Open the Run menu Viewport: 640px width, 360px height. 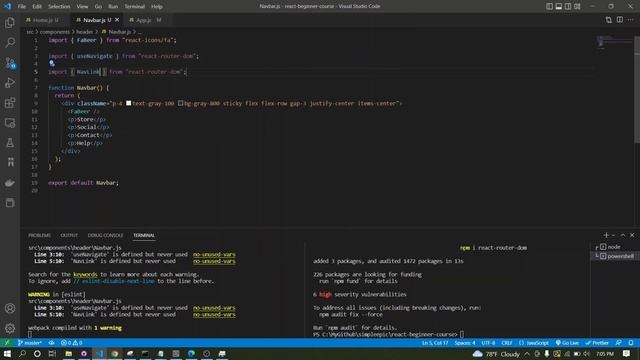113,6
